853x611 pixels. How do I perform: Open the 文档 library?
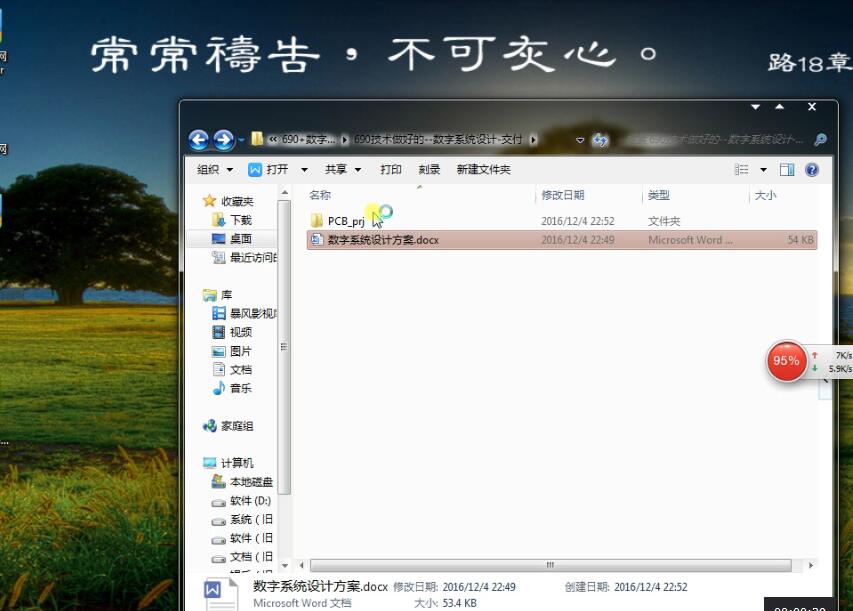(231, 369)
